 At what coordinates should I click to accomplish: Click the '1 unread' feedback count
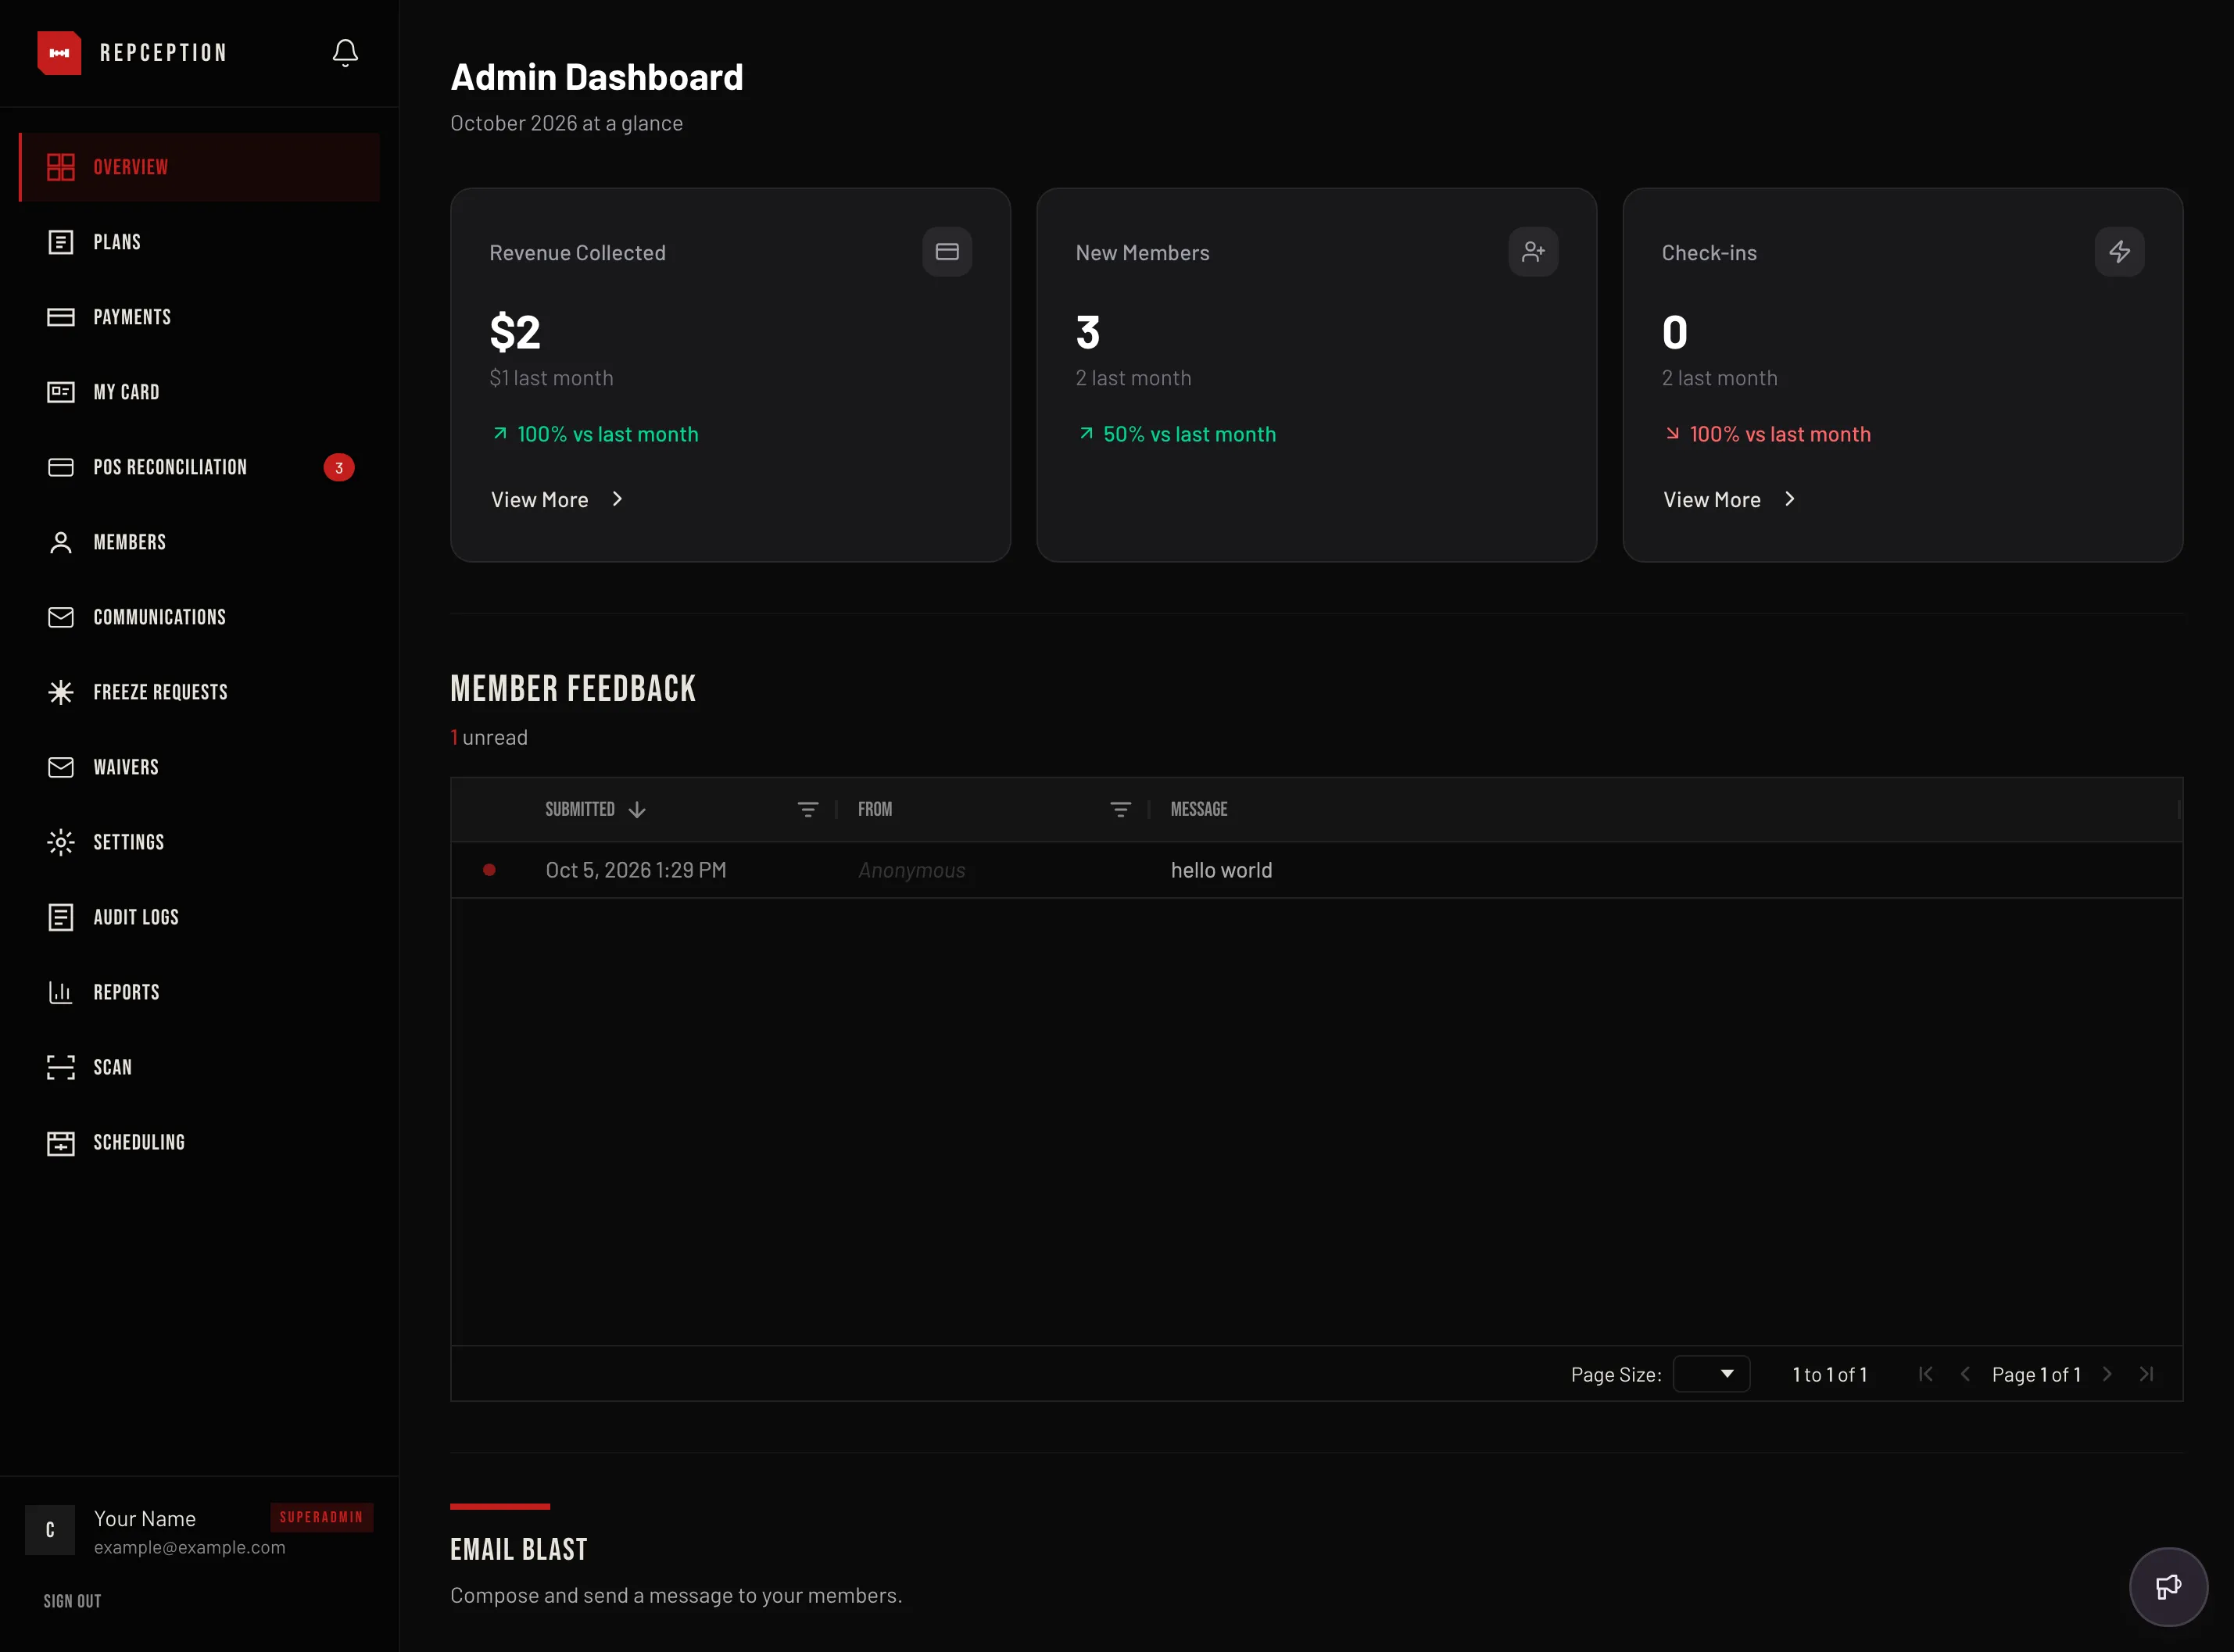pos(489,737)
